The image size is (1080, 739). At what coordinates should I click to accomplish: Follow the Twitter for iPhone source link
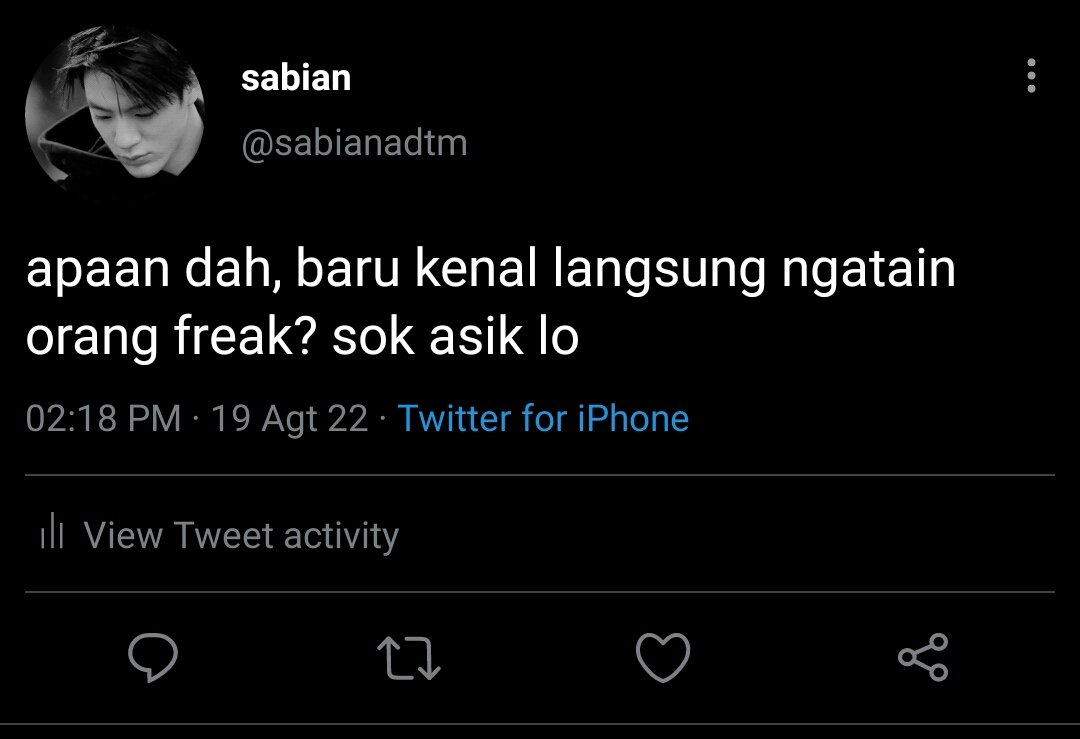(543, 417)
